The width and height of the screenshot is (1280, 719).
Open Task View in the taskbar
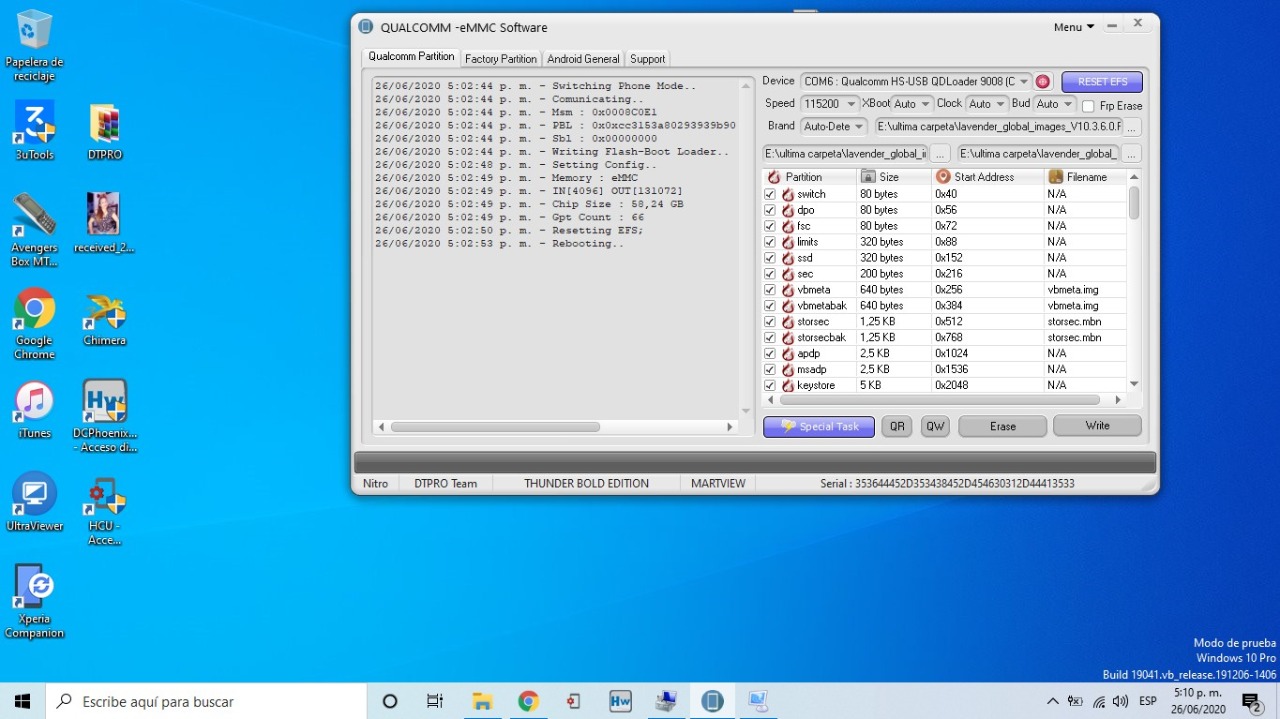(x=435, y=701)
